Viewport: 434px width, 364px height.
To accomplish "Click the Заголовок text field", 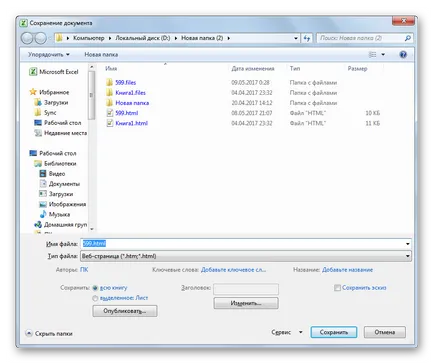I will pos(246,289).
